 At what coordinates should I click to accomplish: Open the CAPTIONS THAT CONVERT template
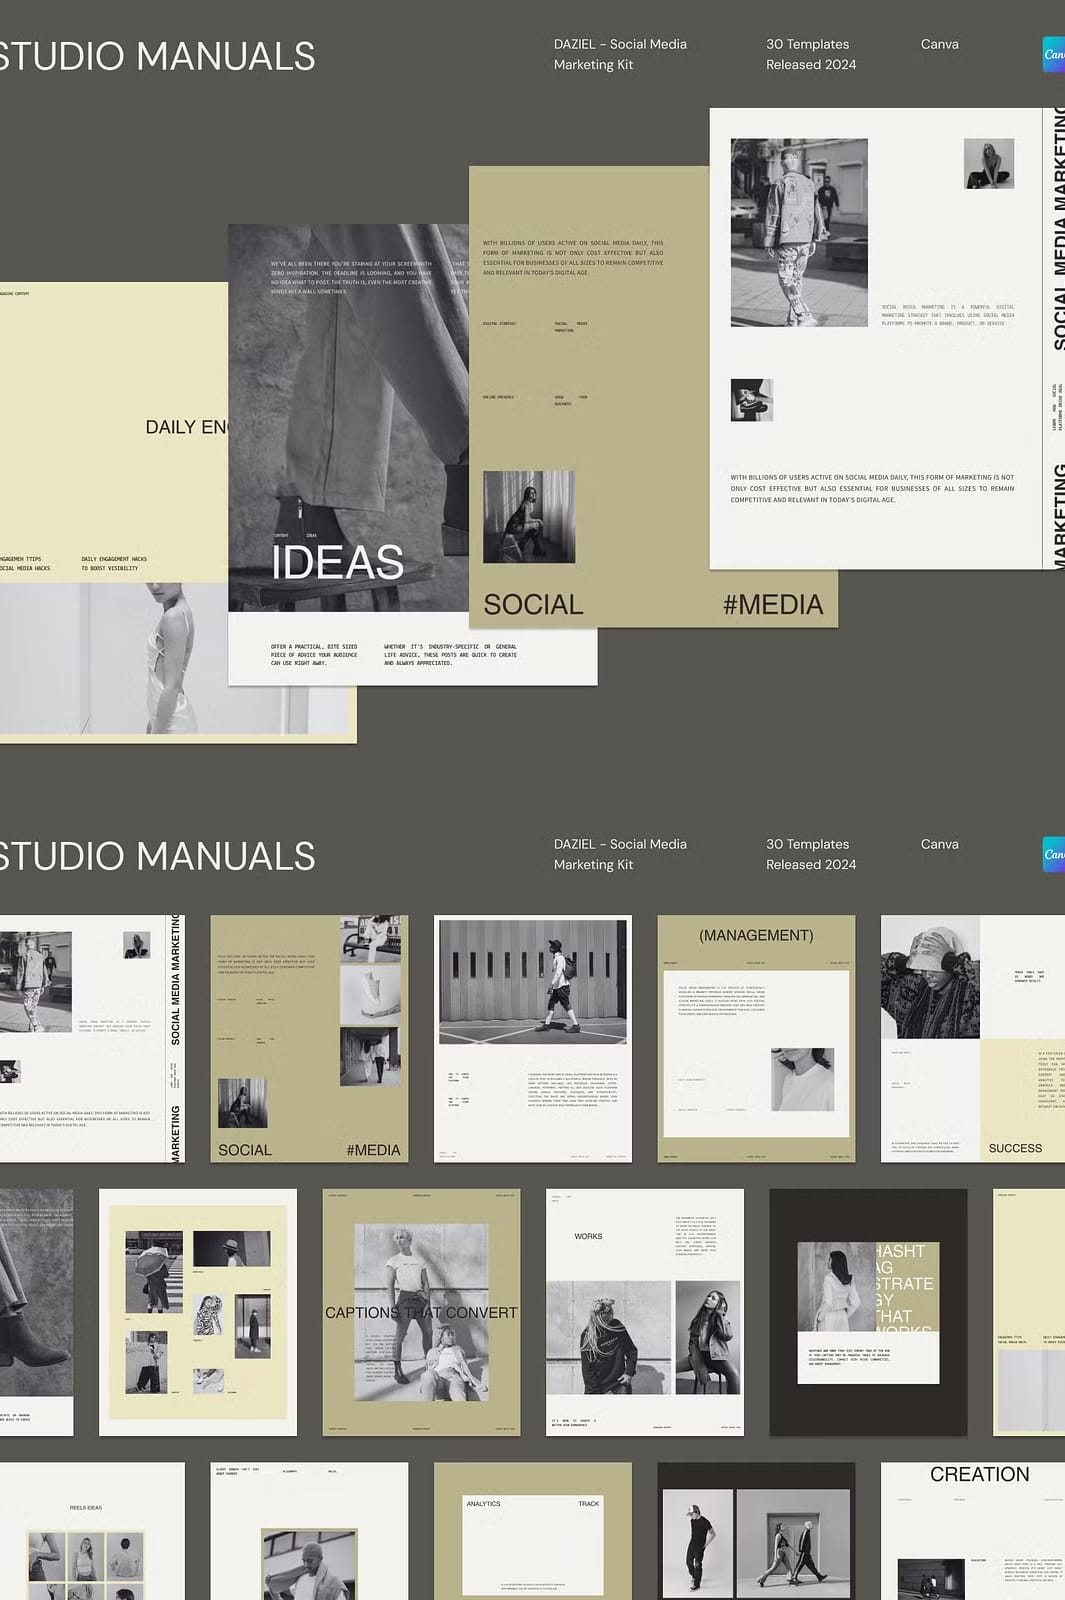coord(421,1312)
